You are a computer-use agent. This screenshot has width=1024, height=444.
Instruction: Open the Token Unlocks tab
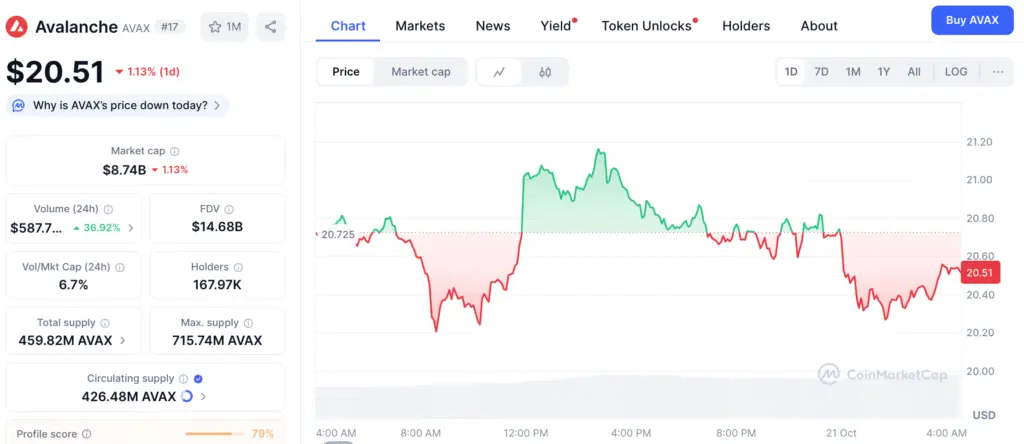tap(646, 26)
